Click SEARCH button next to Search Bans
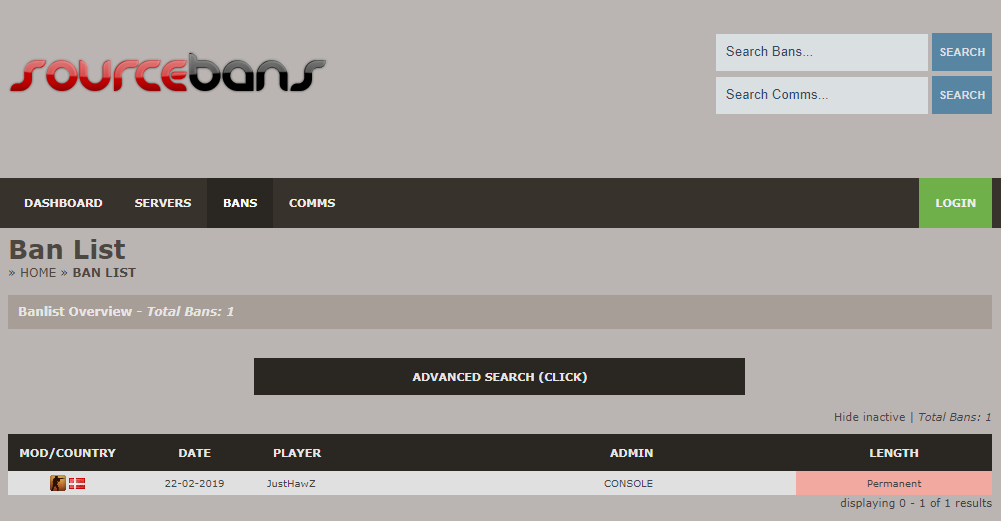1001x521 pixels. [x=961, y=52]
